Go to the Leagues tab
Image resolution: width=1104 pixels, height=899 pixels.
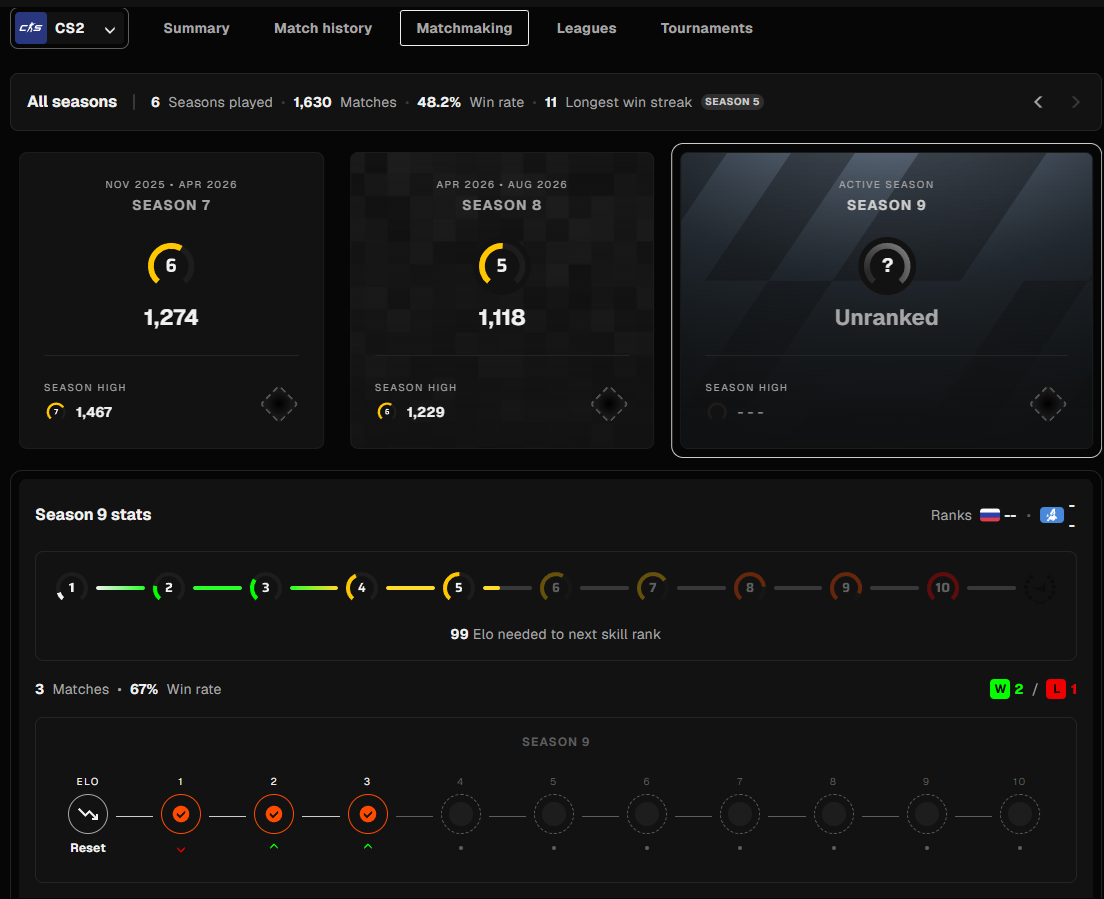pos(586,28)
